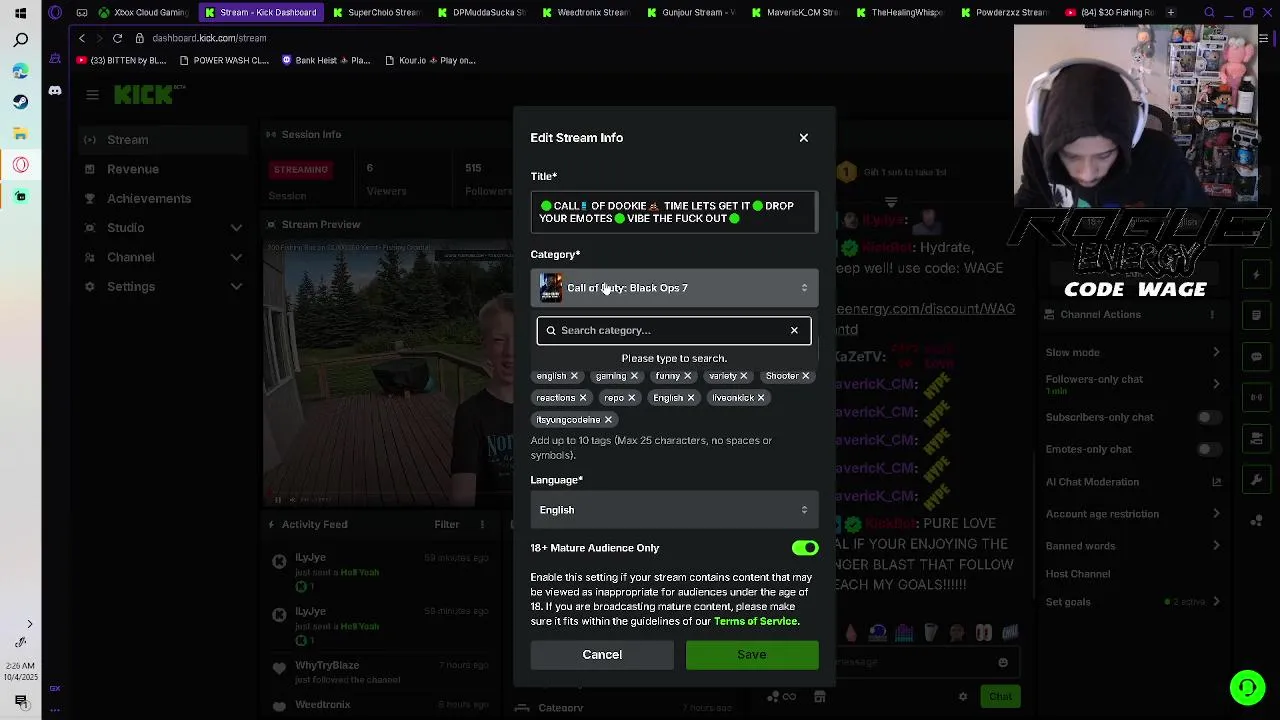Open Microsoft Edge from the taskbar
Screen dimensions: 1280x720
click(20, 72)
